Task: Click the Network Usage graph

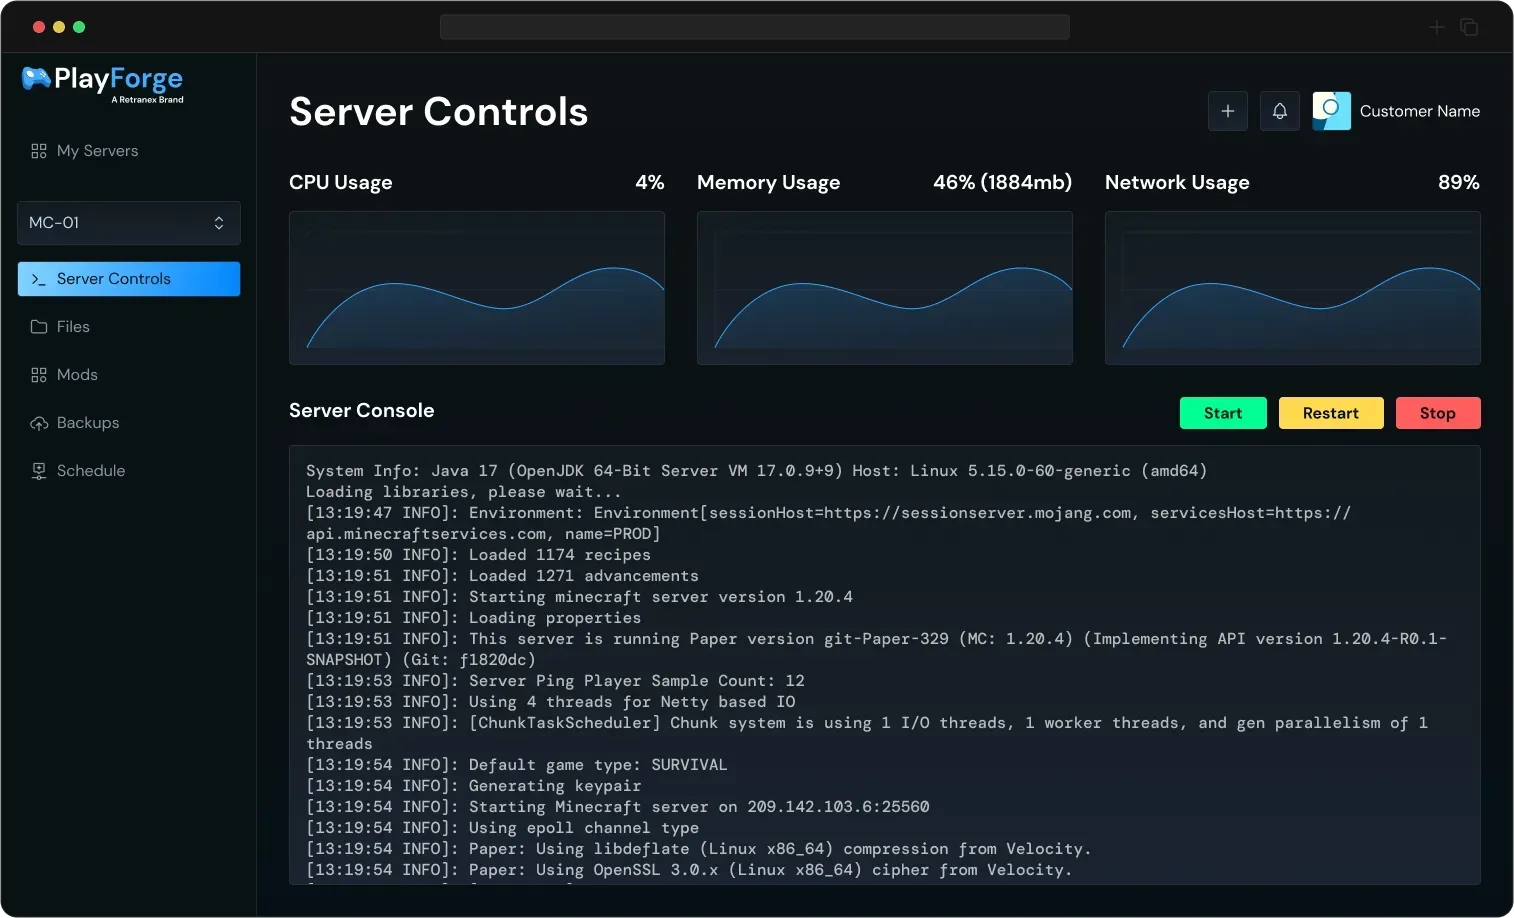Action: [1293, 288]
